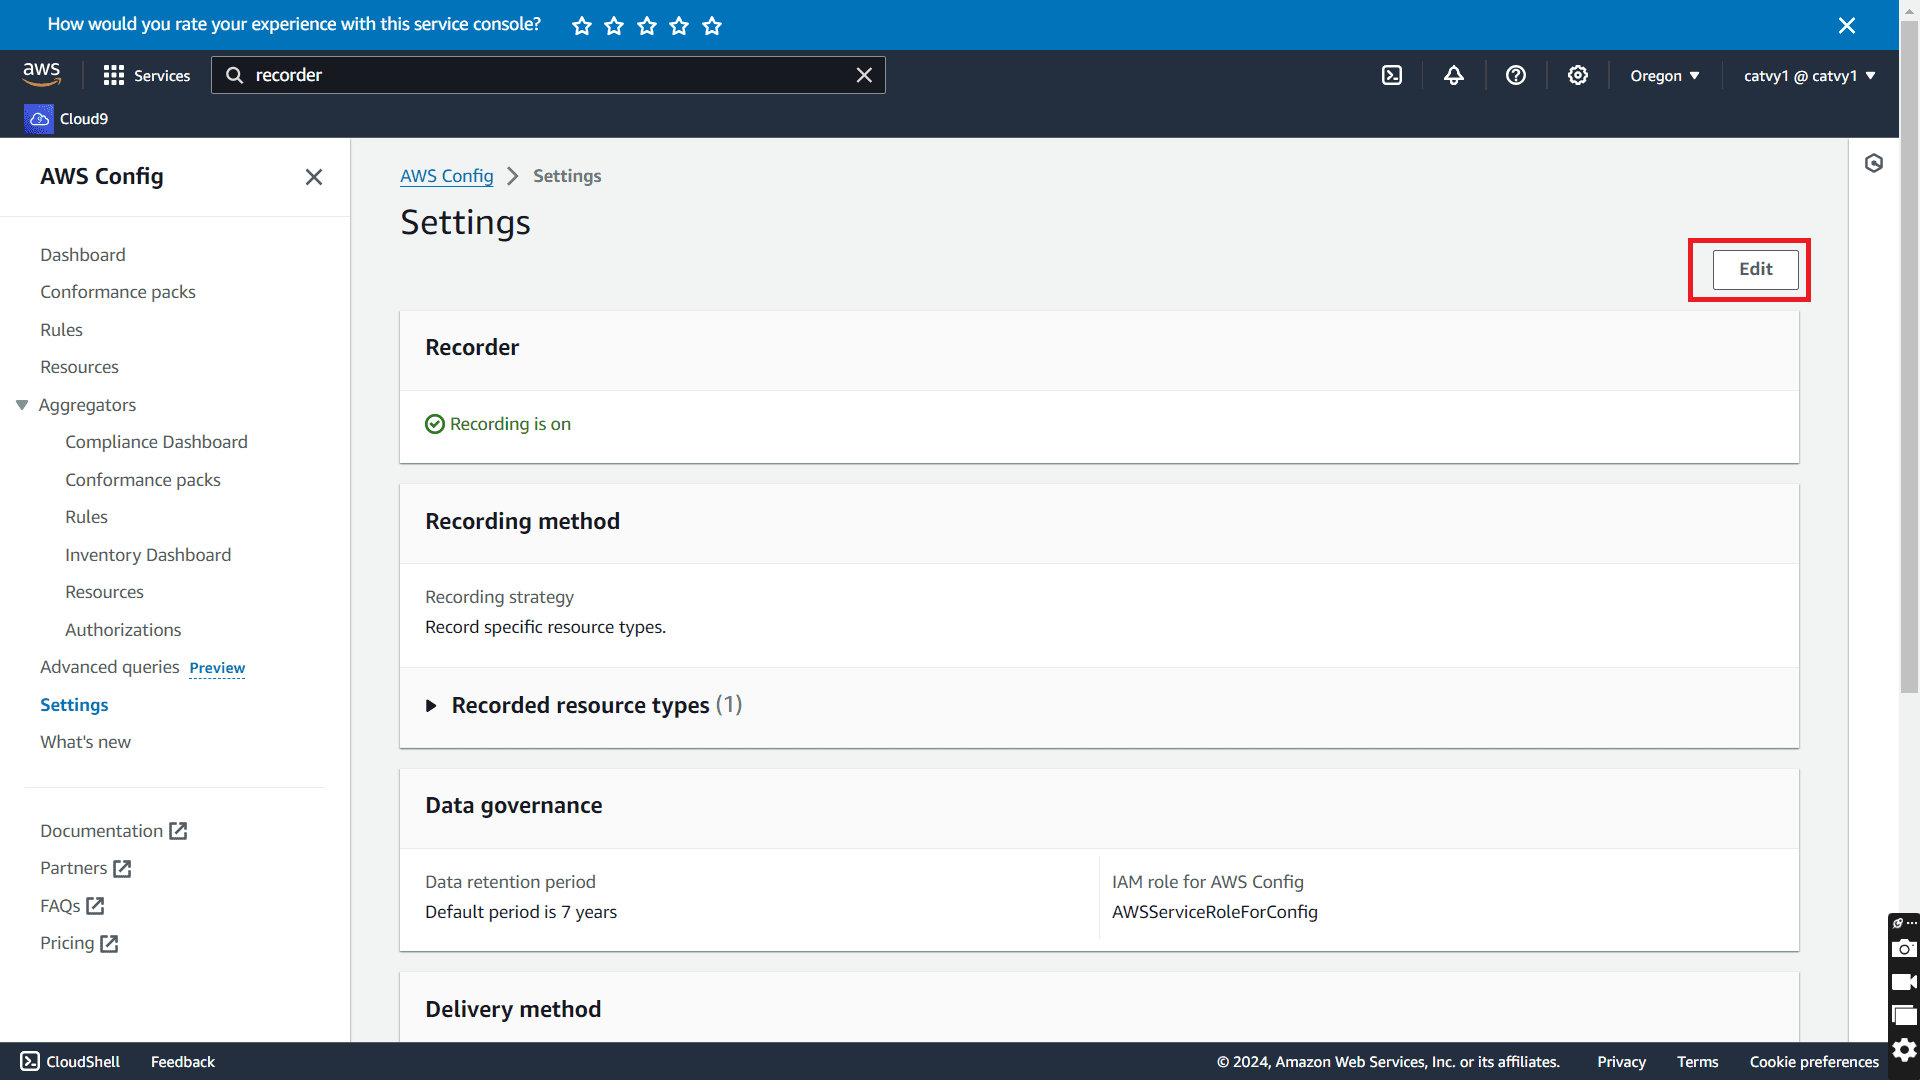Open the Cloud9 favorite shortcut
Image resolution: width=1920 pixels, height=1080 pixels.
pyautogui.click(x=67, y=118)
